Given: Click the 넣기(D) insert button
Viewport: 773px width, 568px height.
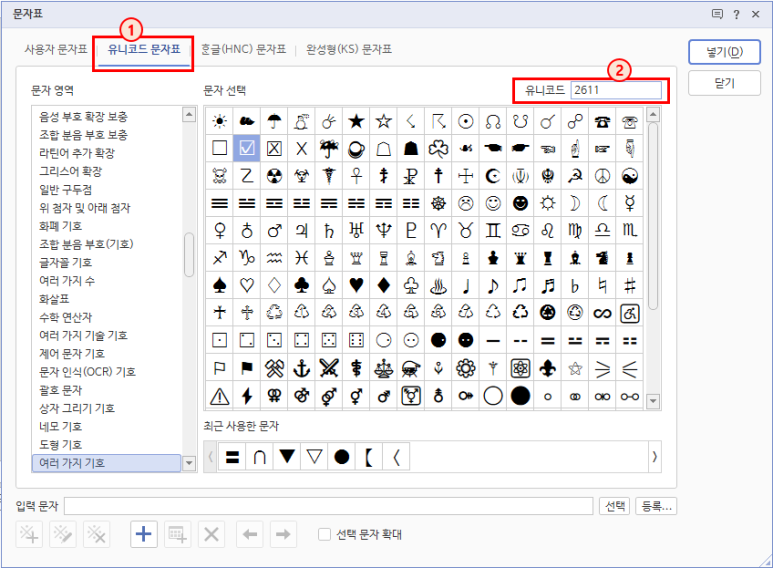Looking at the screenshot, I should click(x=724, y=52).
